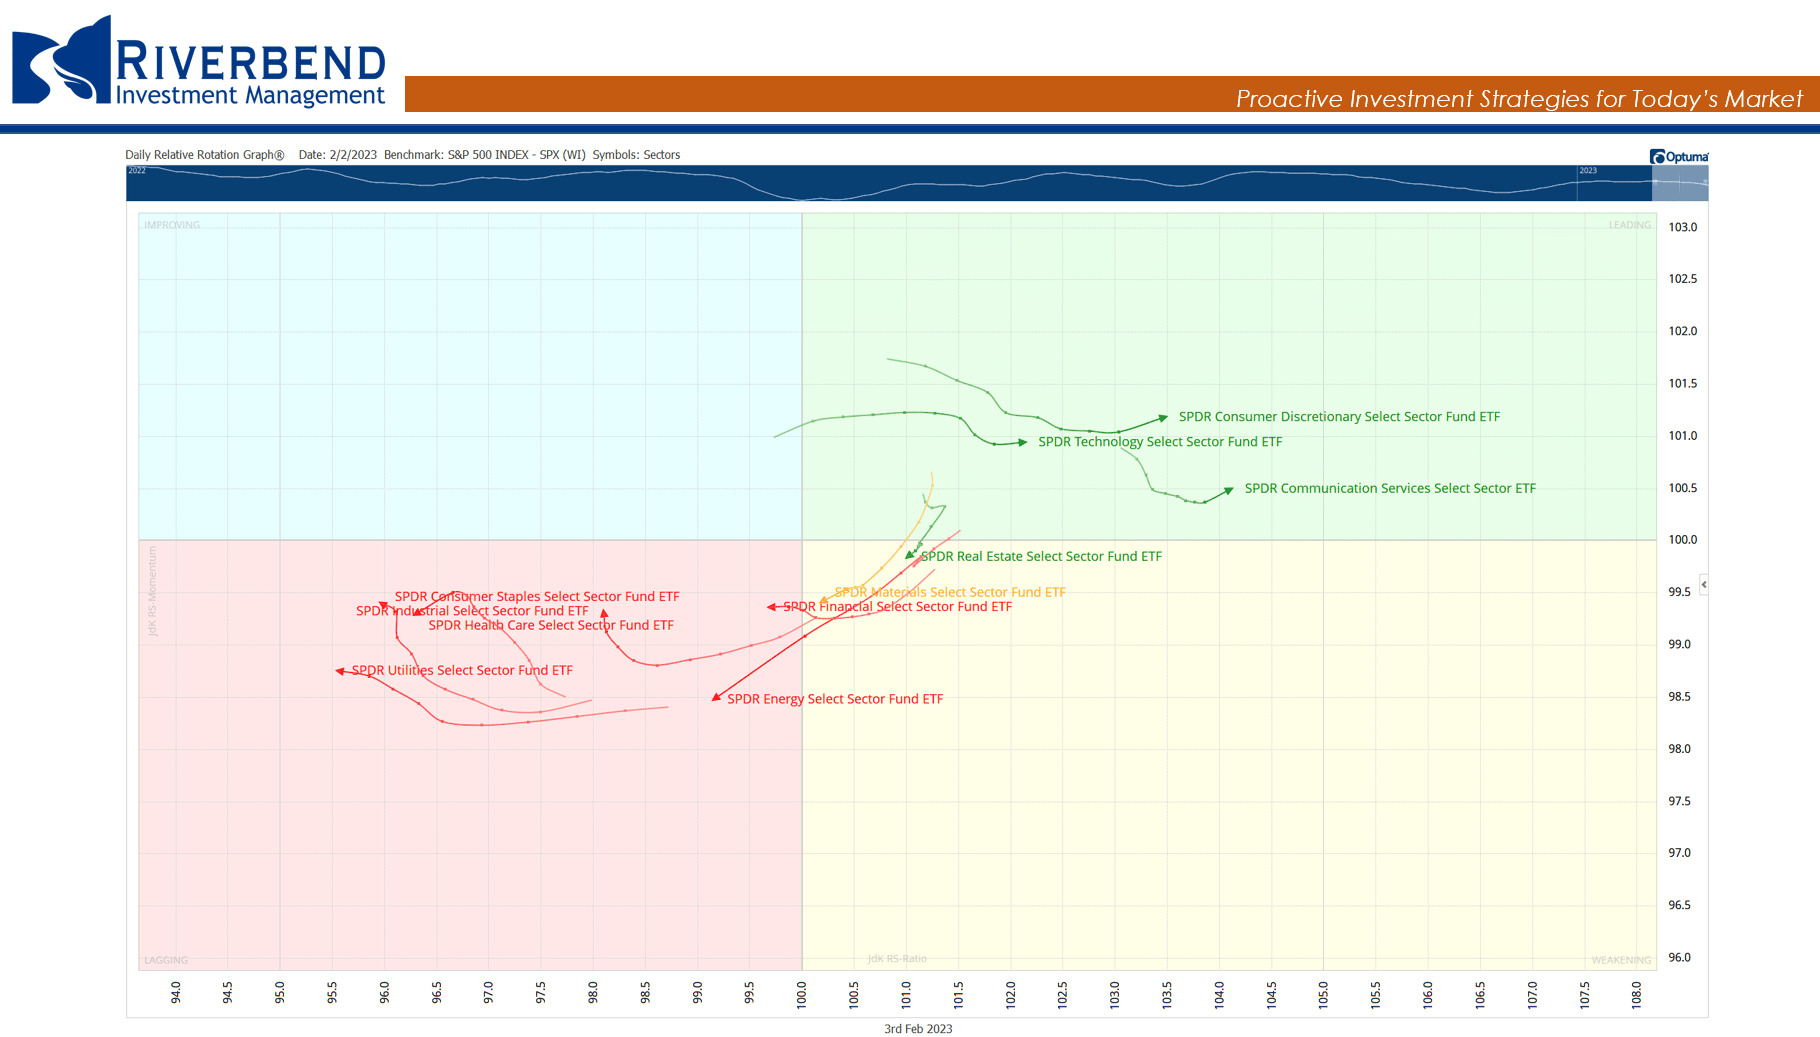Click the Communication Services arrowhead marker
This screenshot has width=1820, height=1037.
pos(1229,490)
